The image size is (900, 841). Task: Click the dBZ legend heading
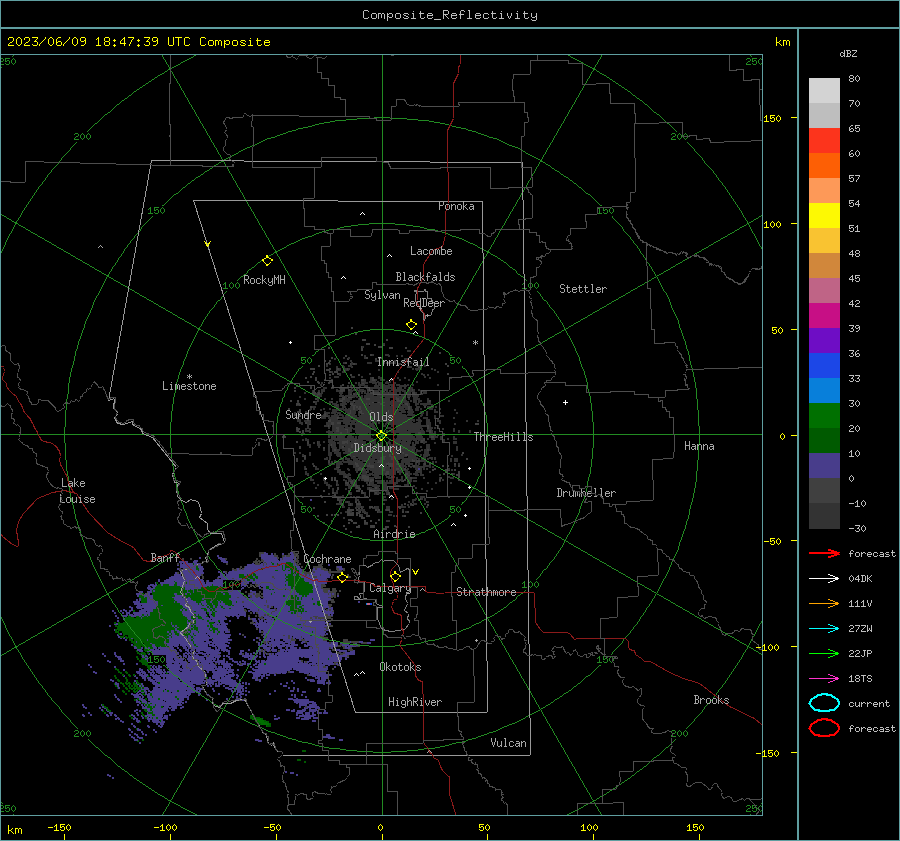click(x=848, y=53)
